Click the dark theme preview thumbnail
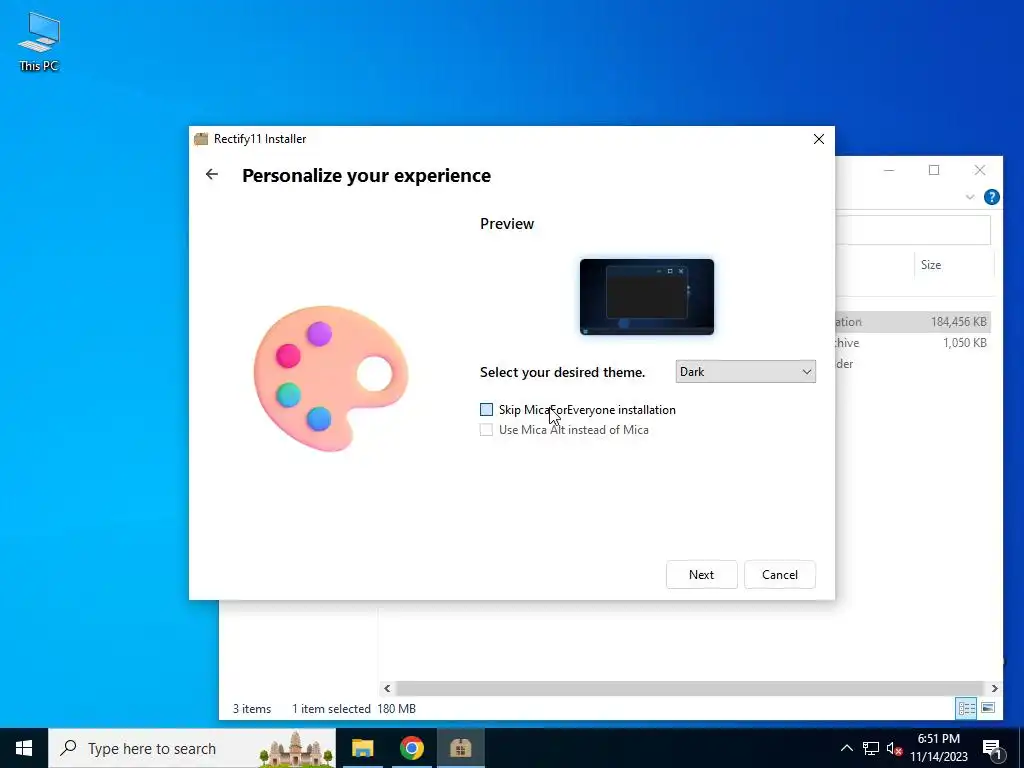The width and height of the screenshot is (1024, 768). tap(647, 297)
